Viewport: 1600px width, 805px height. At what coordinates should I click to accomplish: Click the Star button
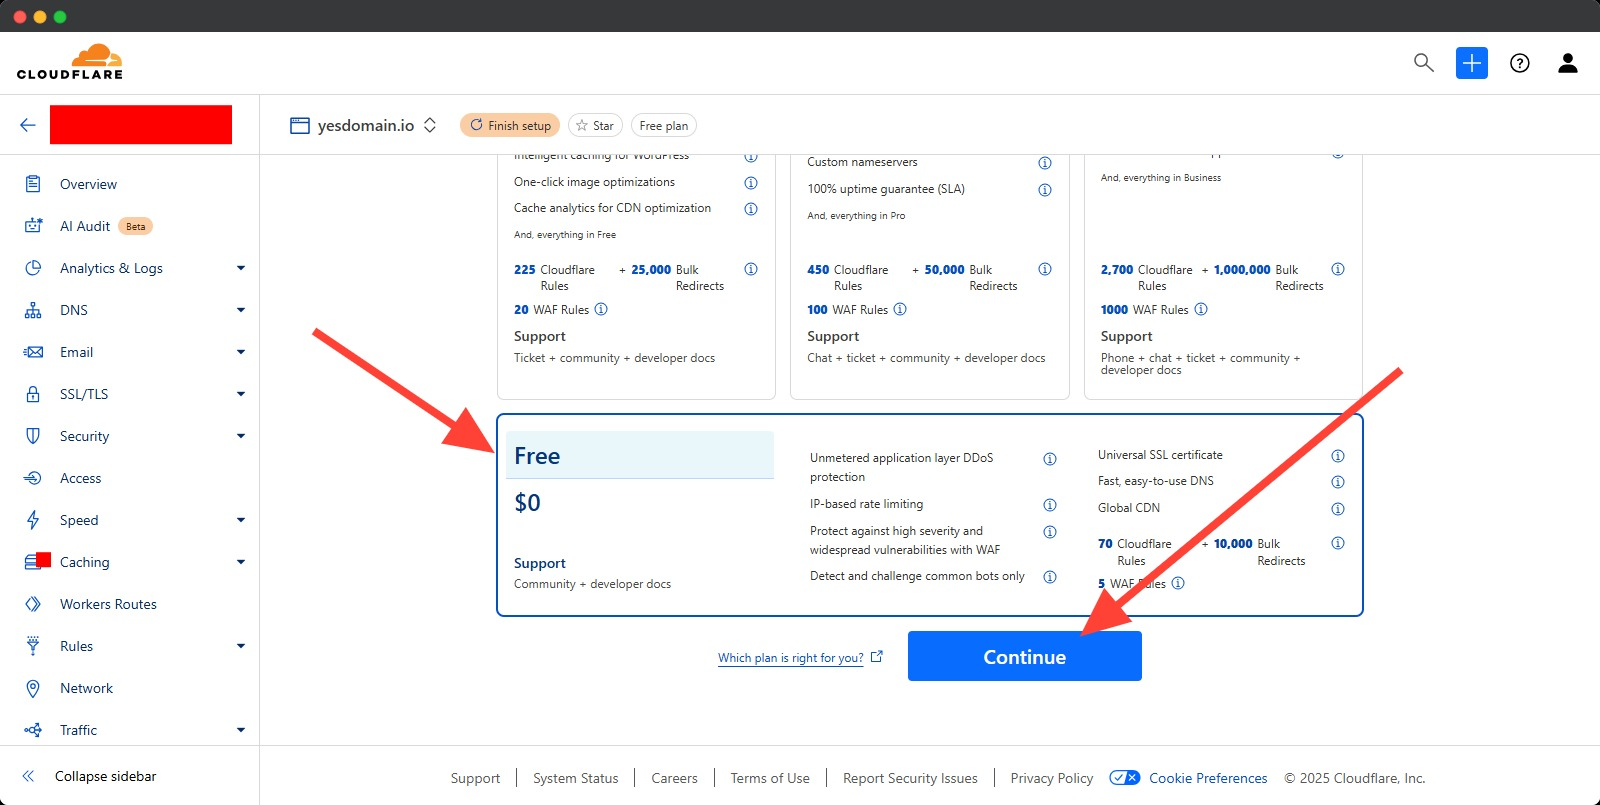point(595,125)
